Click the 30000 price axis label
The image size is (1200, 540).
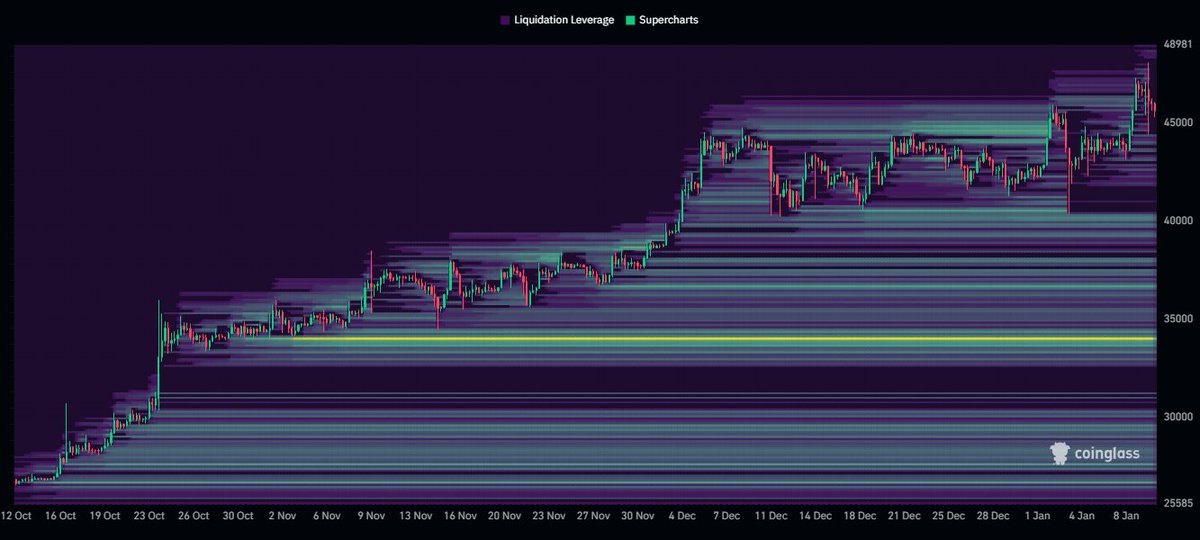1177,416
